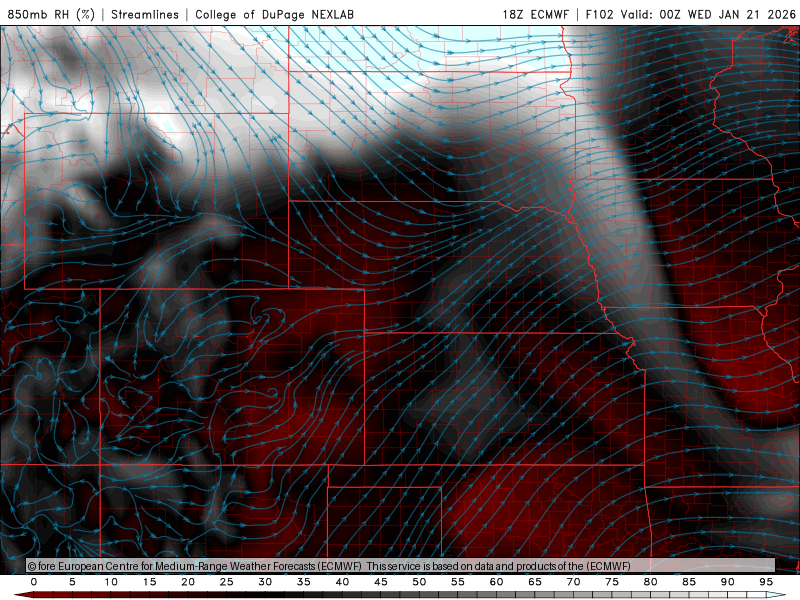Click the '50' label on the color scale
The height and width of the screenshot is (600, 800).
(419, 582)
